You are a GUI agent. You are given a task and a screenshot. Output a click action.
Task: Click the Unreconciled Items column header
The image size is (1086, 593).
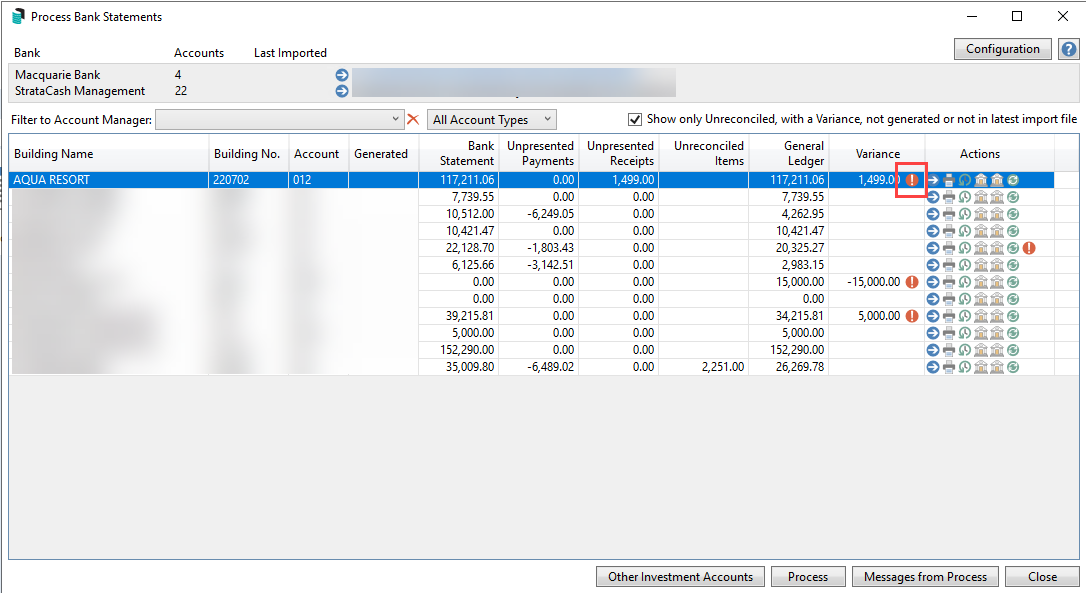pos(704,154)
